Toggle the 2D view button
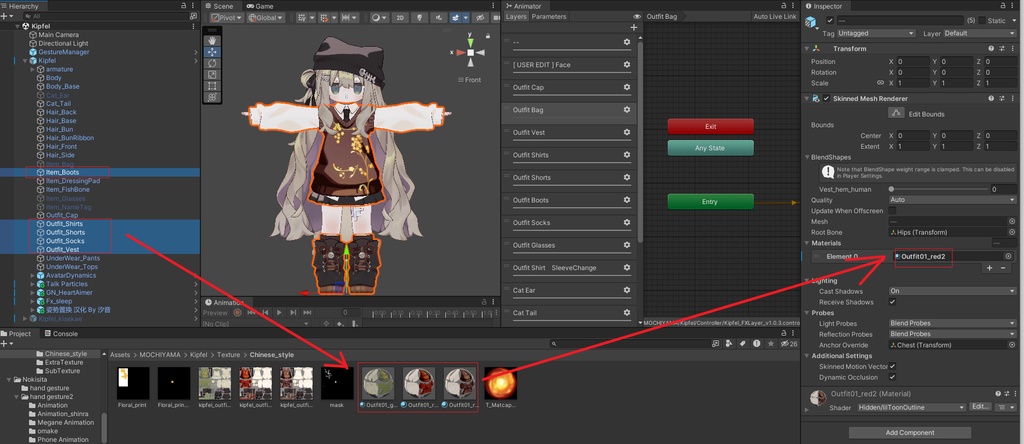This screenshot has width=1024, height=444. coord(400,18)
